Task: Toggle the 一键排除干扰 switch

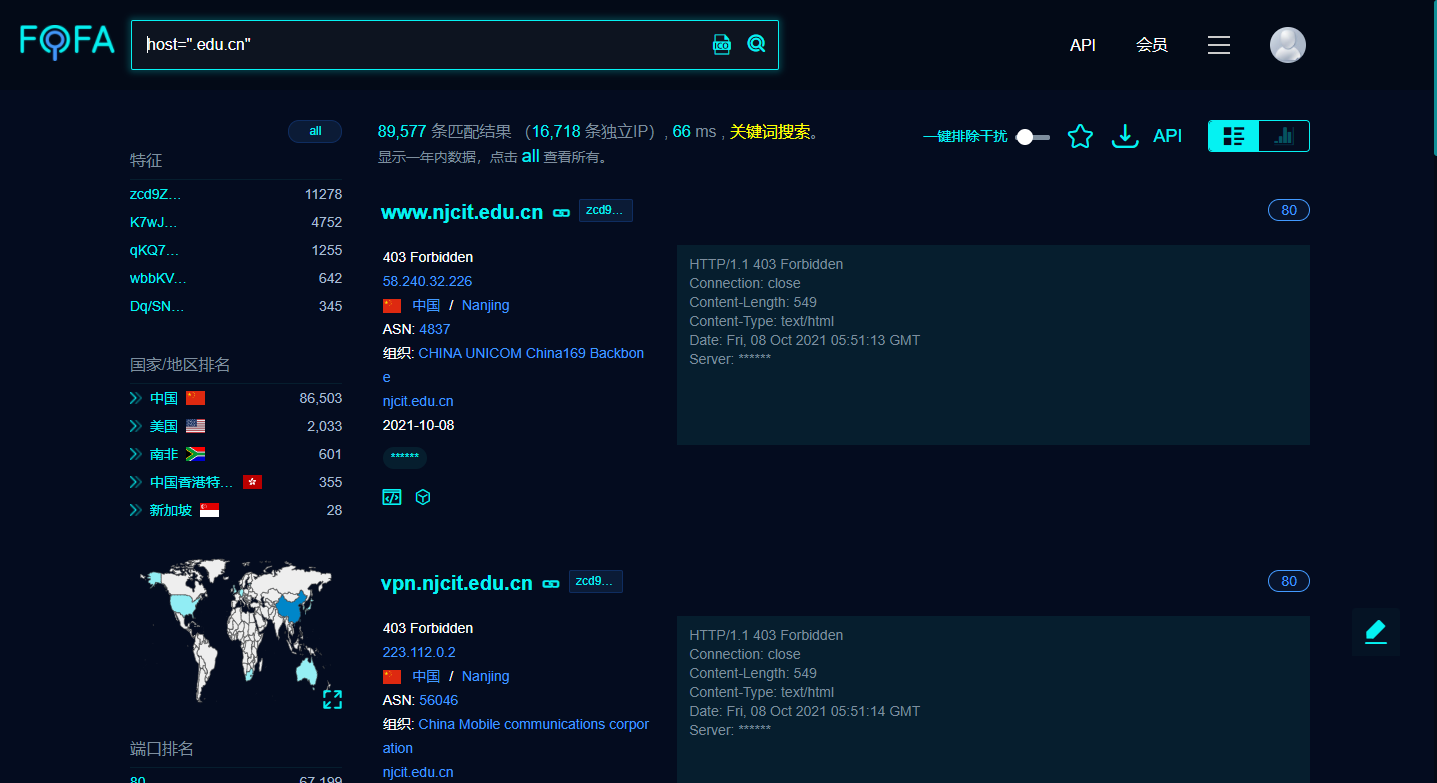Action: (x=1033, y=137)
